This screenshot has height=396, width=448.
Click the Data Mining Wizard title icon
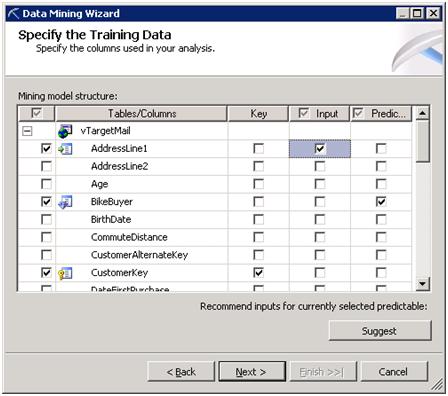coord(14,14)
